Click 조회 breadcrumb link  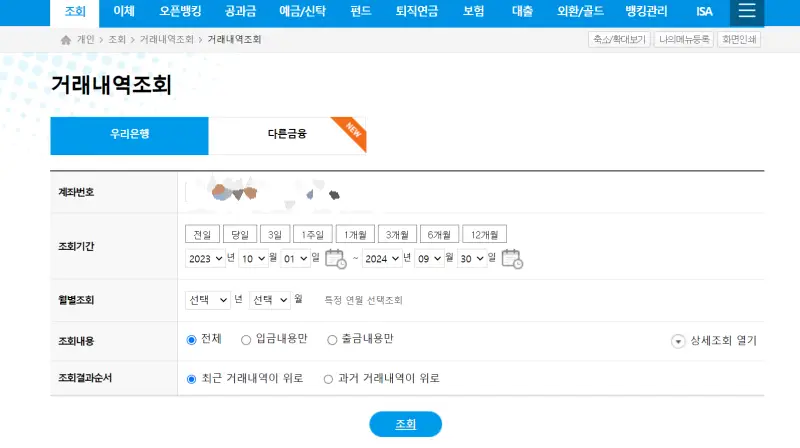117,40
